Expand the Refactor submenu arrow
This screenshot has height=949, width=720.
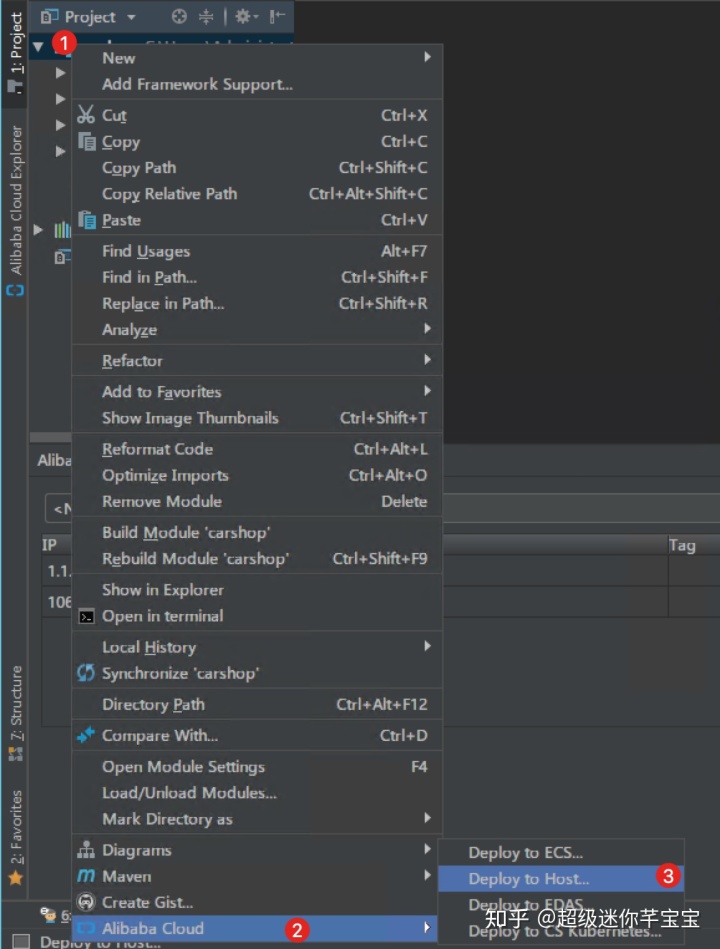[427, 360]
